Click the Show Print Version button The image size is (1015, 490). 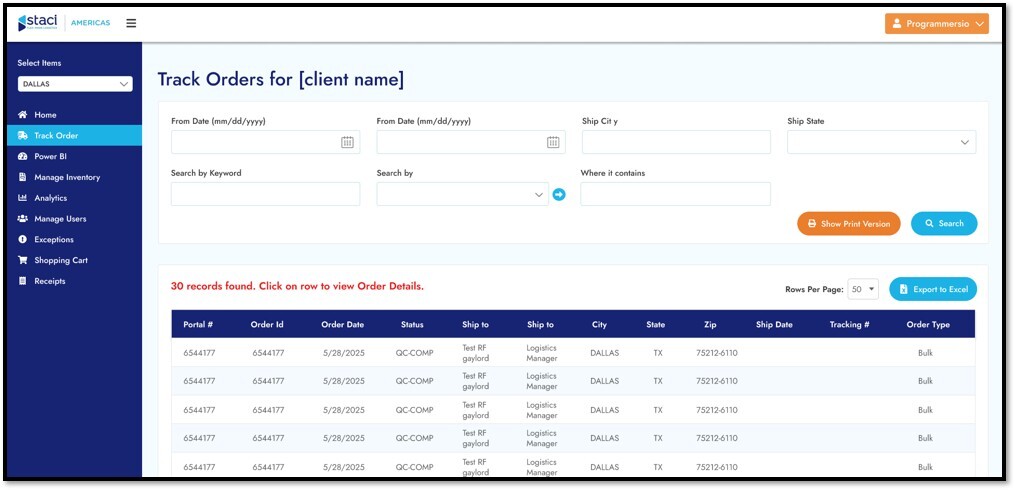pos(848,224)
